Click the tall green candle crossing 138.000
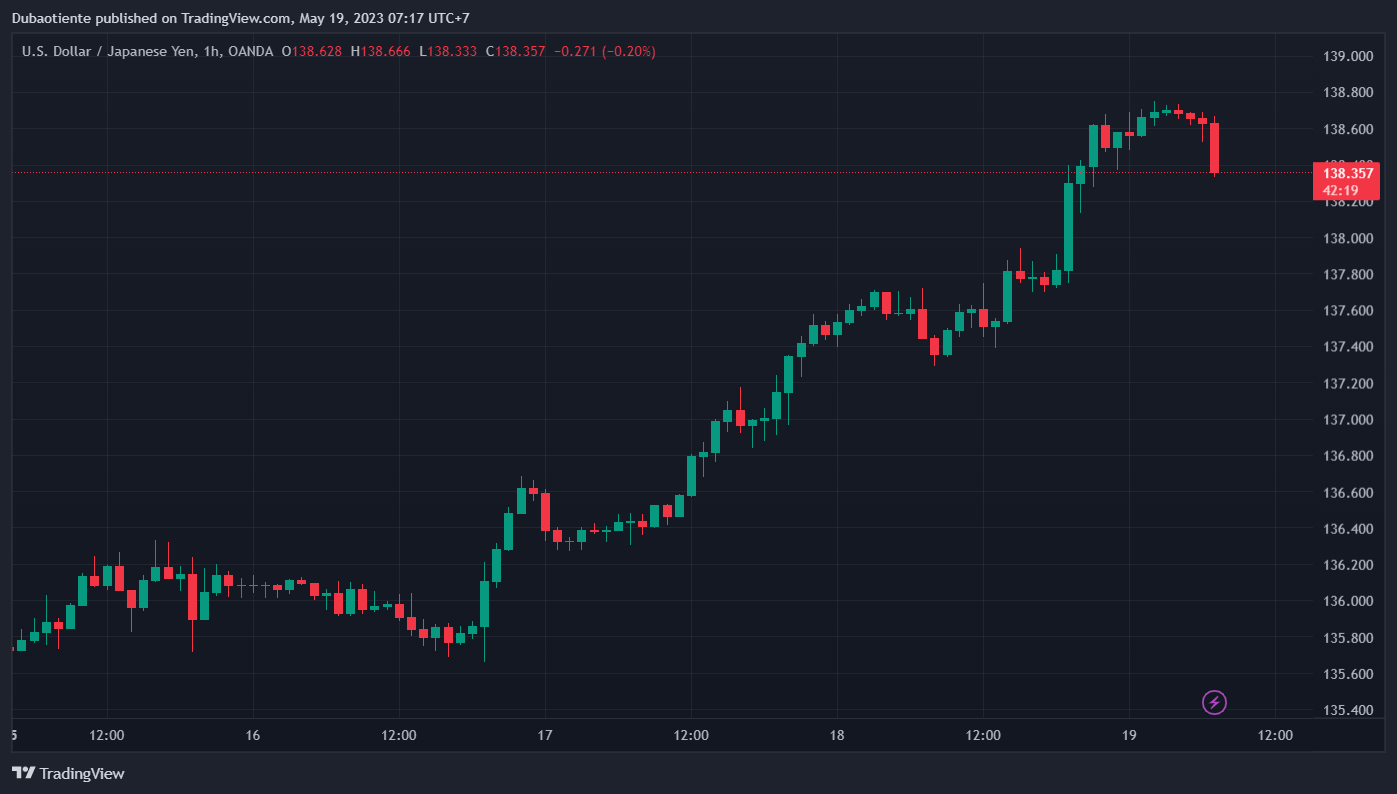The image size is (1397, 794). [1068, 226]
